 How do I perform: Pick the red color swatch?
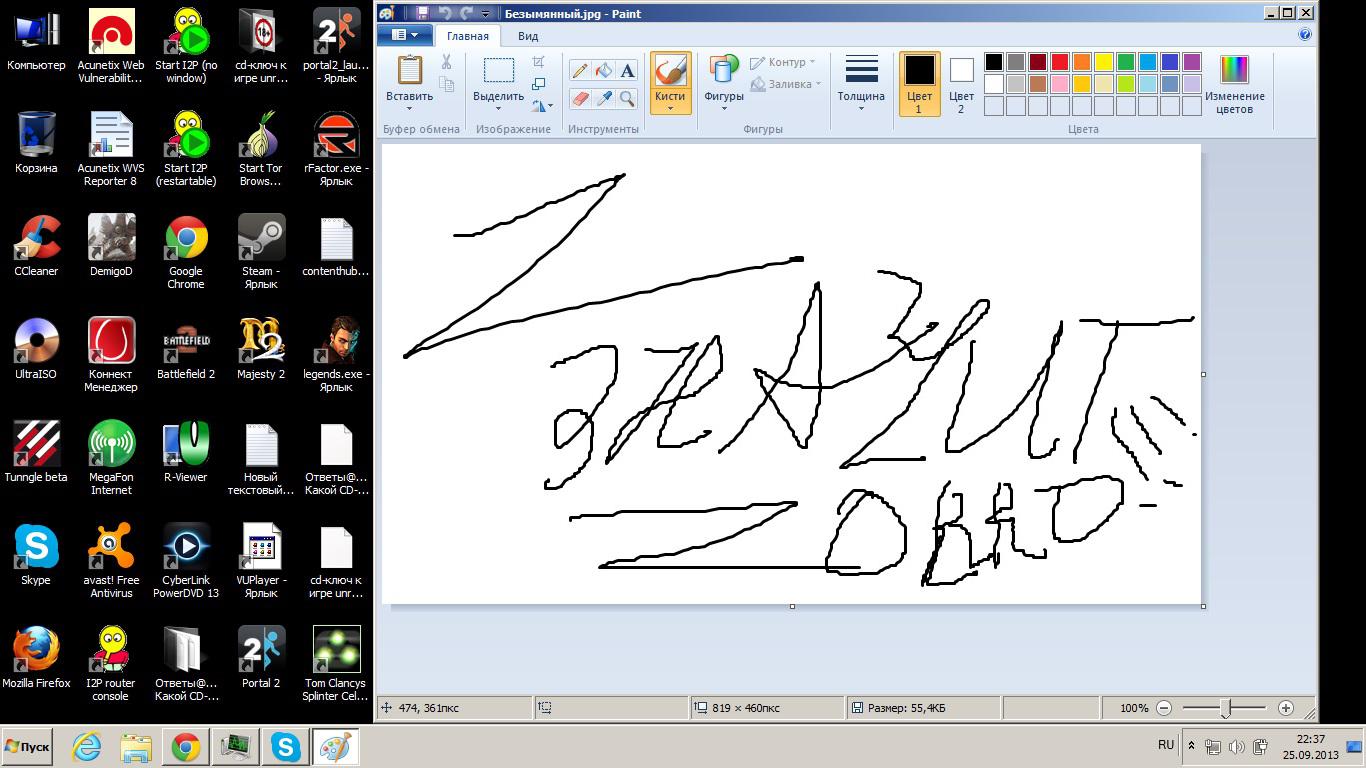1060,62
